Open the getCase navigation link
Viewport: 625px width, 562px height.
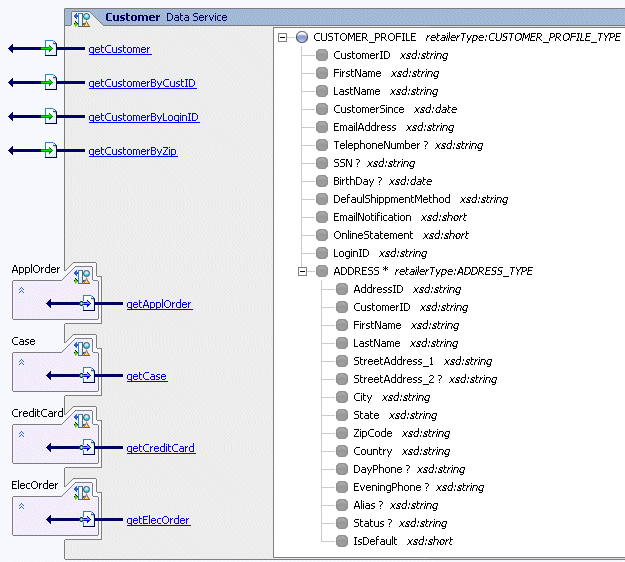[147, 376]
